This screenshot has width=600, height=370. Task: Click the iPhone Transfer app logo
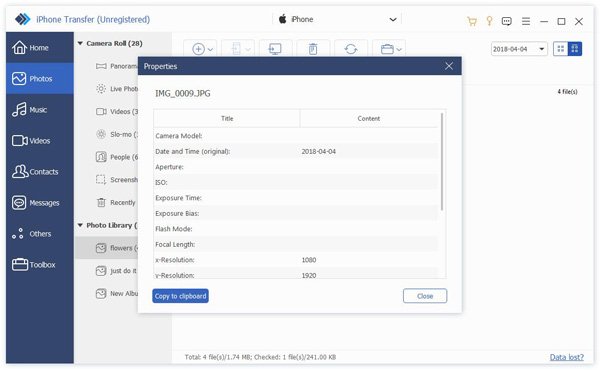tap(22, 19)
